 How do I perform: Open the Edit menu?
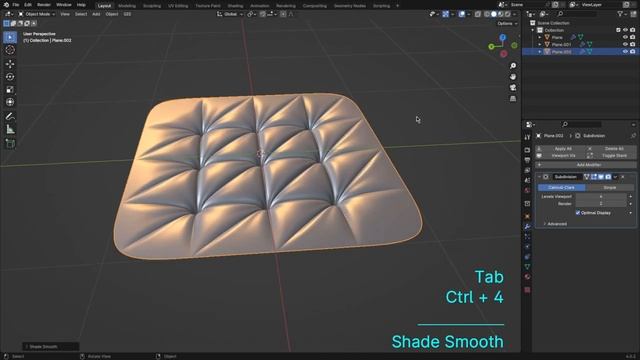[28, 5]
